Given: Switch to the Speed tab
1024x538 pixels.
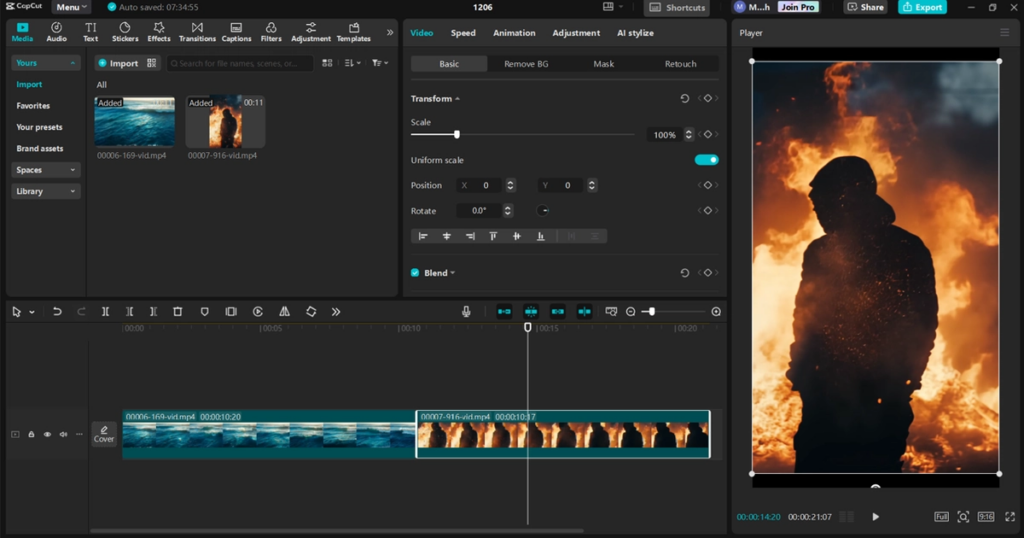Looking at the screenshot, I should point(463,33).
